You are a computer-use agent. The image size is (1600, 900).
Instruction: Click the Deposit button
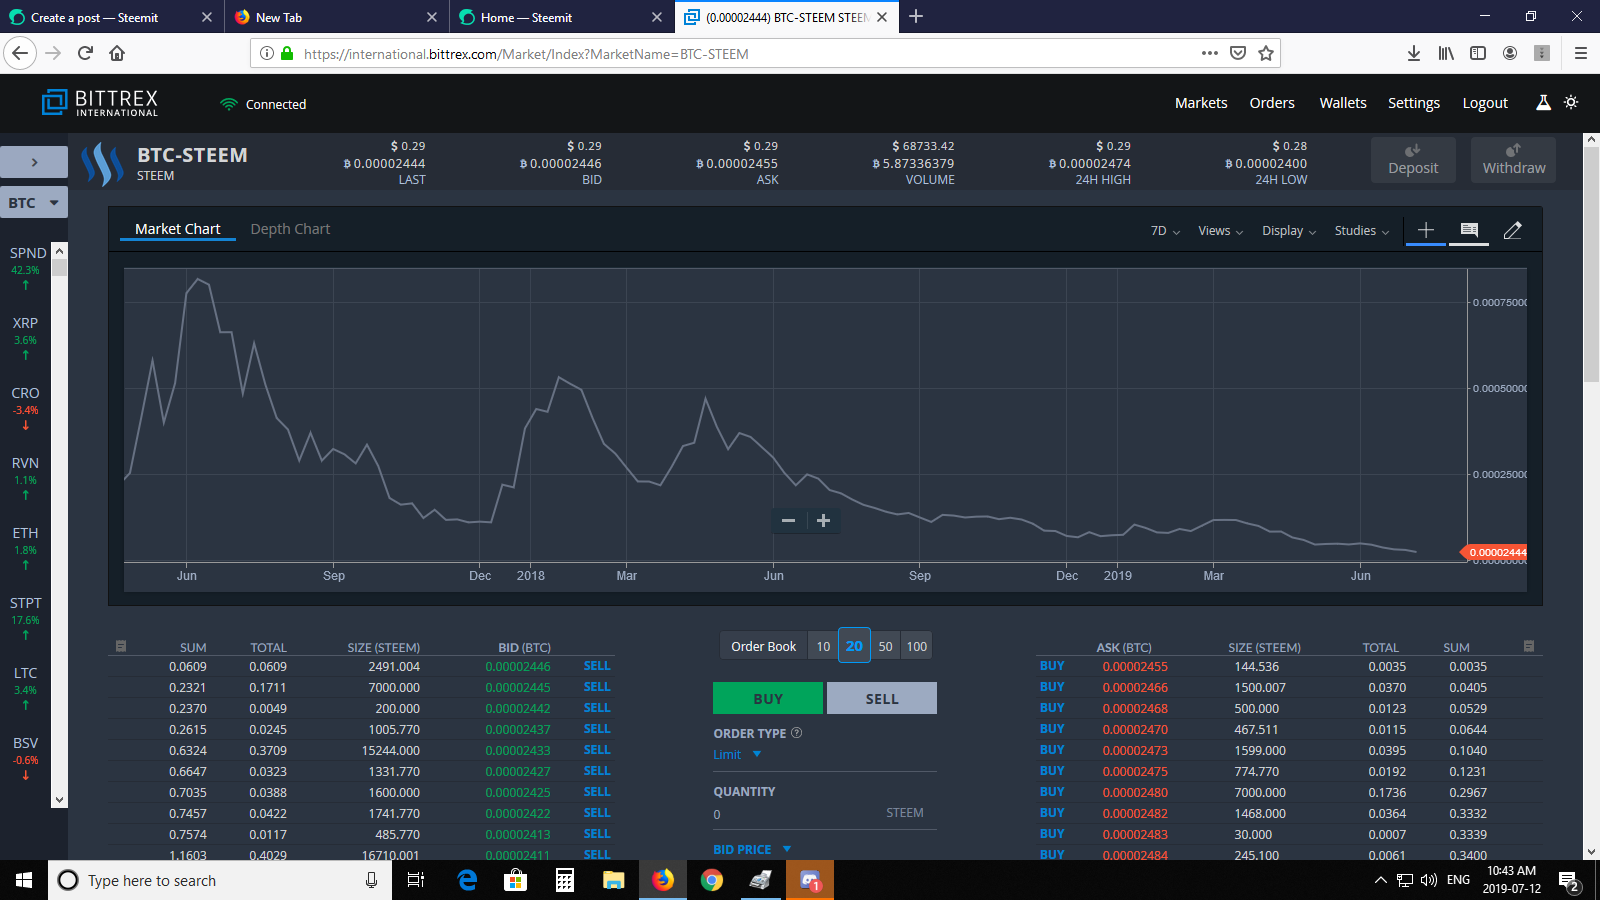1413,160
